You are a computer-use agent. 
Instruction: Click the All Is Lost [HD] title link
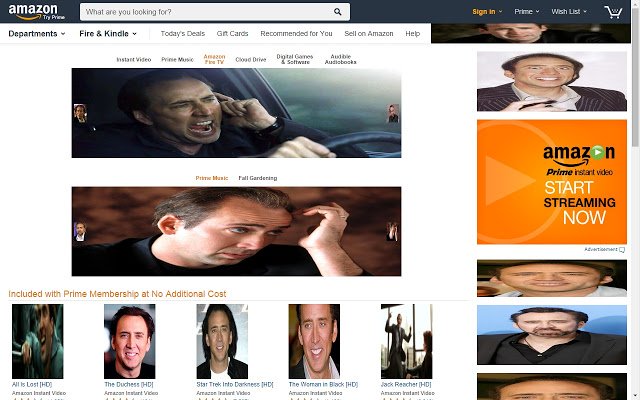(x=32, y=384)
